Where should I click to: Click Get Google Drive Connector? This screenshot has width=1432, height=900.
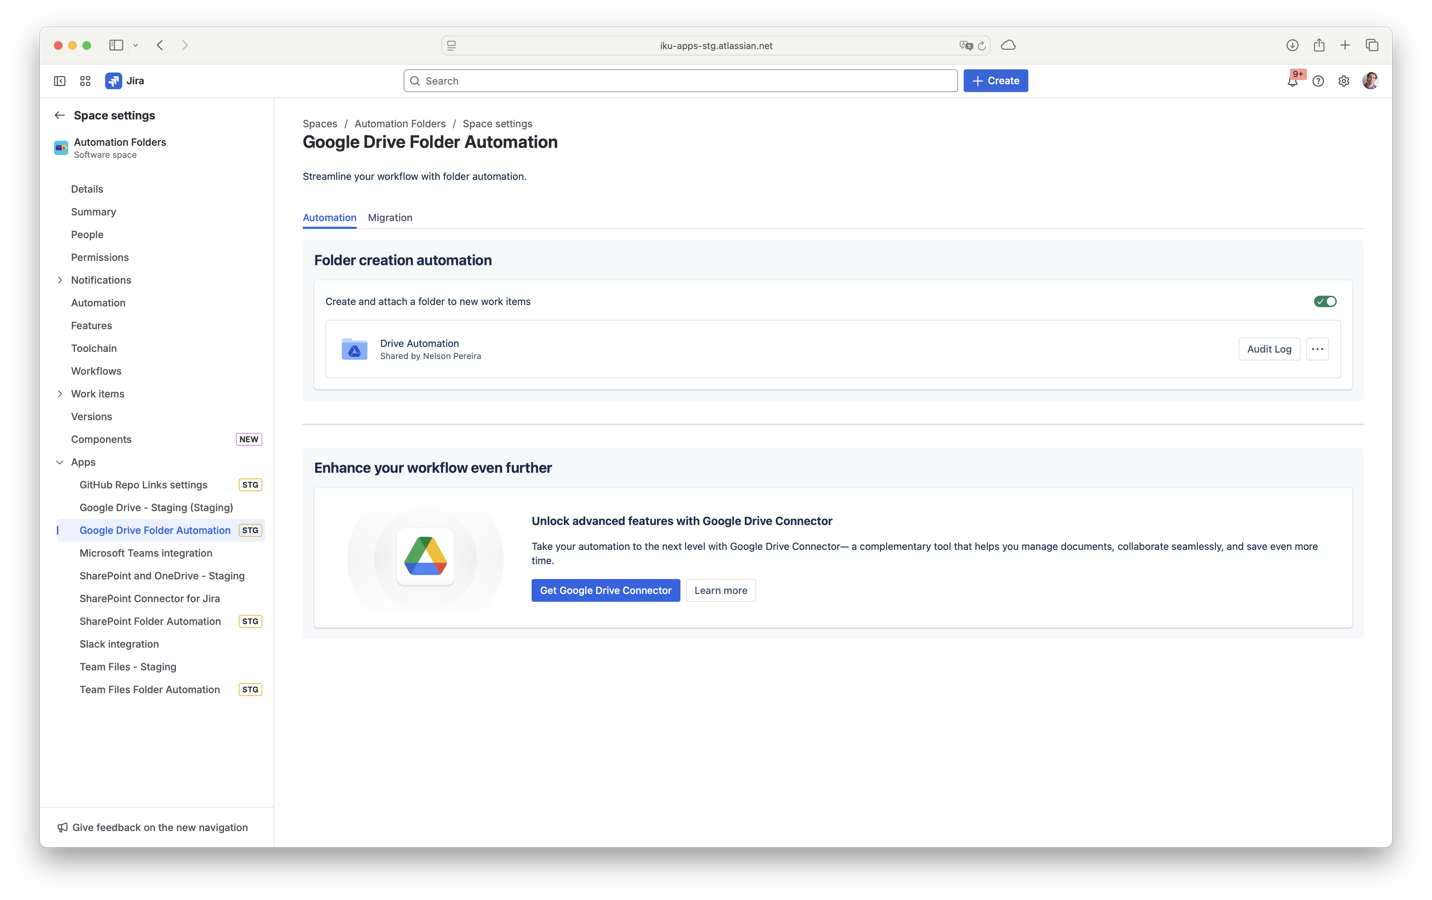pos(605,590)
